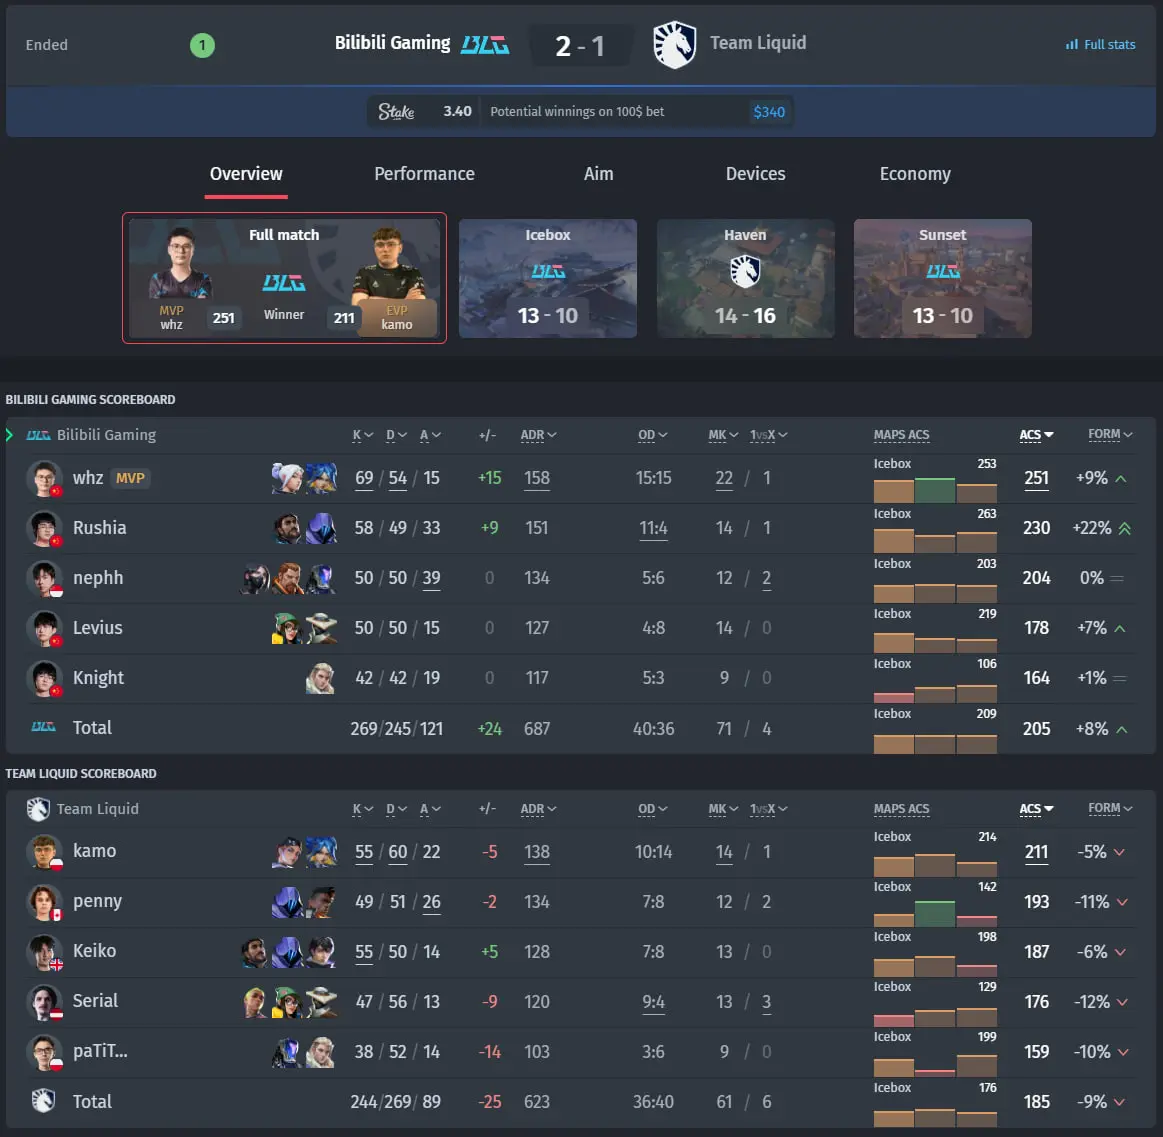1163x1137 pixels.
Task: Click BLG logo in the Total row
Action: (43, 727)
